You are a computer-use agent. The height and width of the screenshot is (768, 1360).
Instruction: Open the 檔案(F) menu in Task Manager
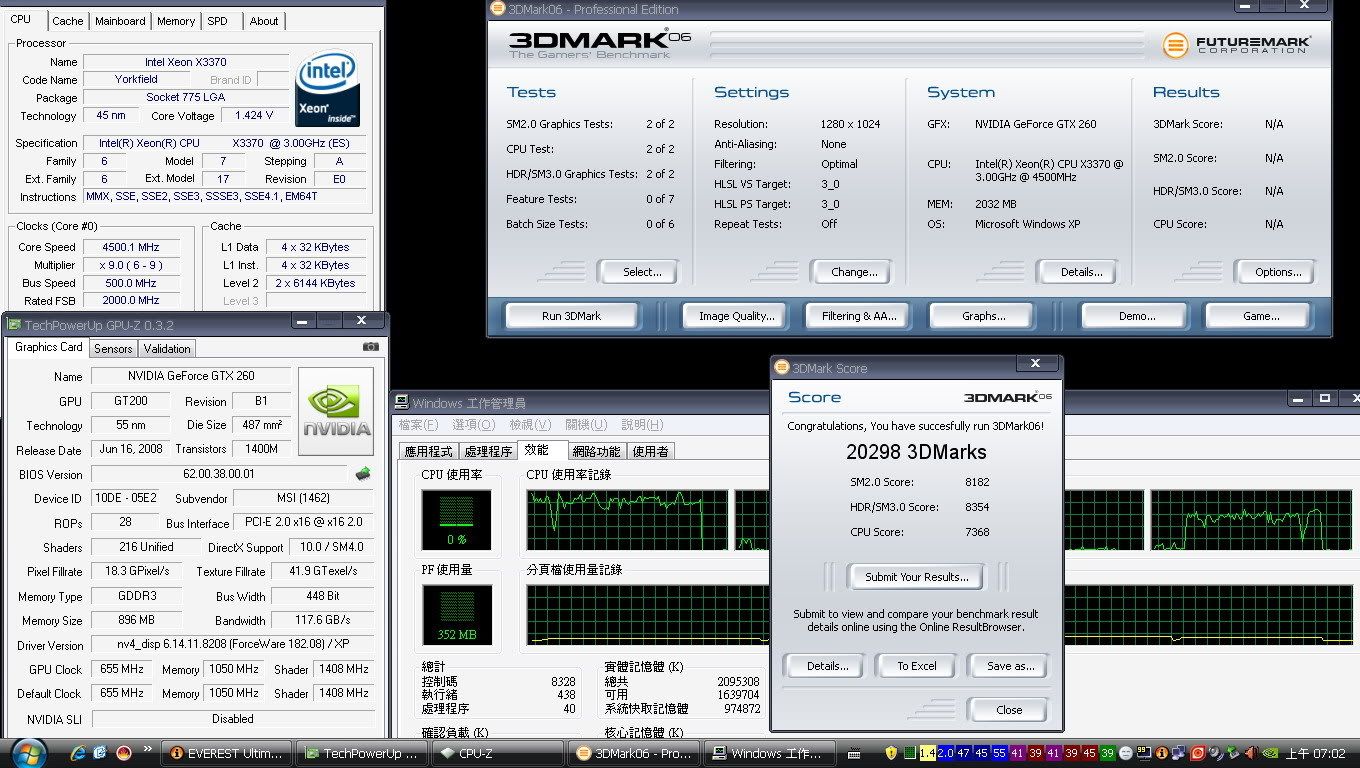418,425
